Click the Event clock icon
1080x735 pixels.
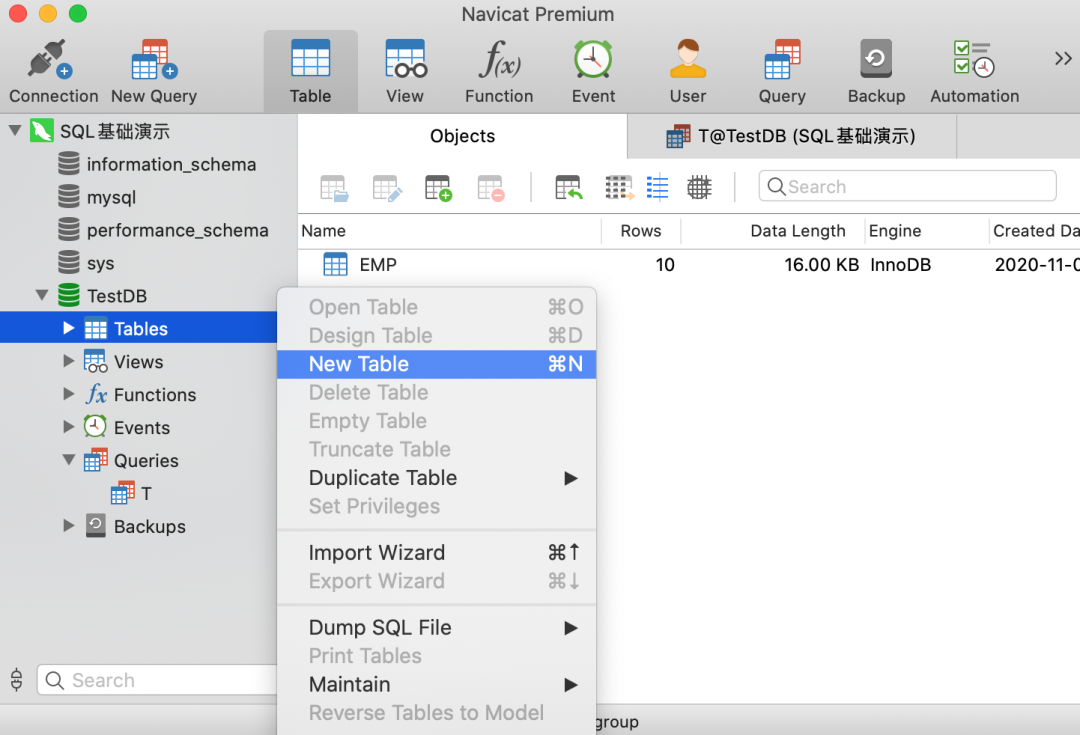[593, 70]
